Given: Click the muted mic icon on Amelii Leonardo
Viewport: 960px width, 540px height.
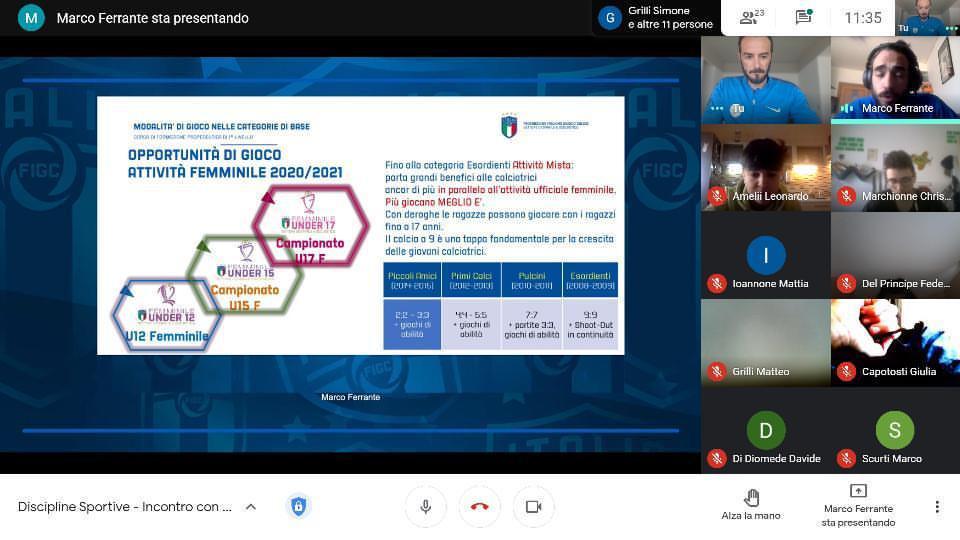Looking at the screenshot, I should (717, 196).
